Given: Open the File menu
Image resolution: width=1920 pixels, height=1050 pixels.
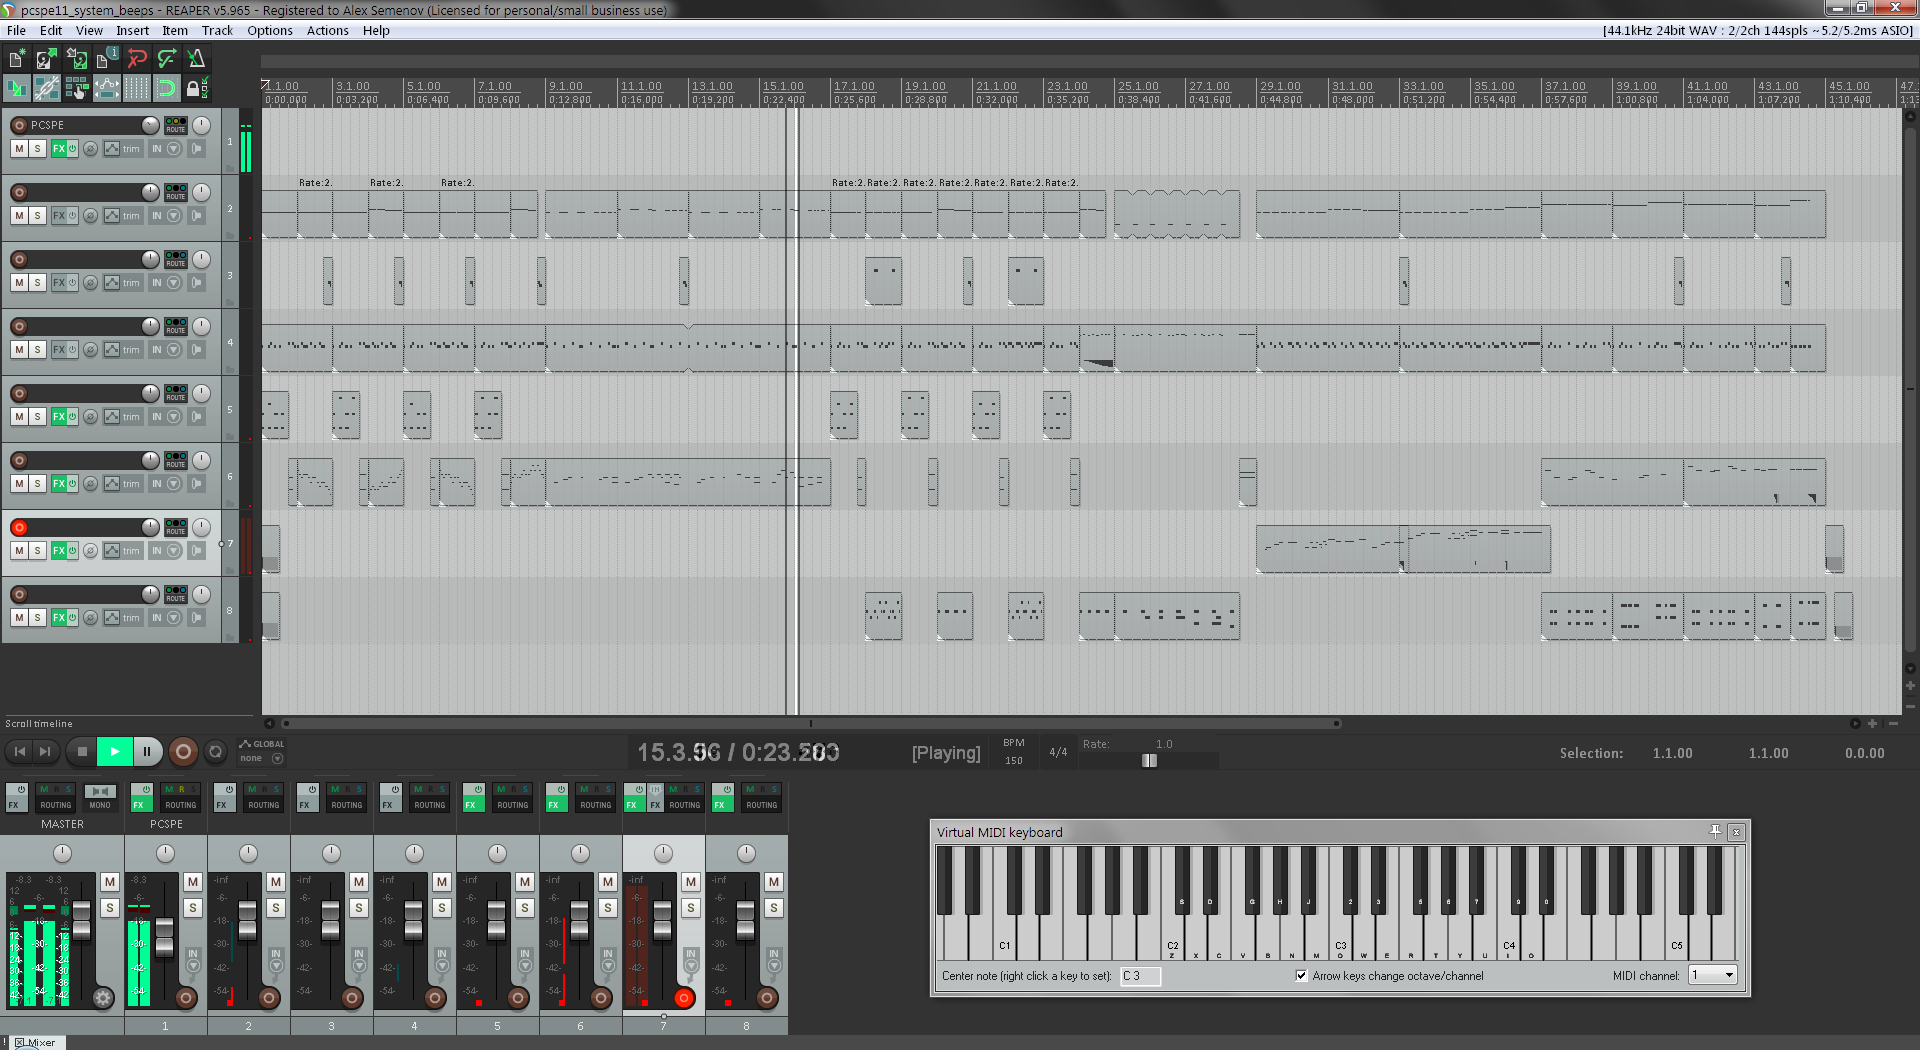Looking at the screenshot, I should tap(16, 30).
